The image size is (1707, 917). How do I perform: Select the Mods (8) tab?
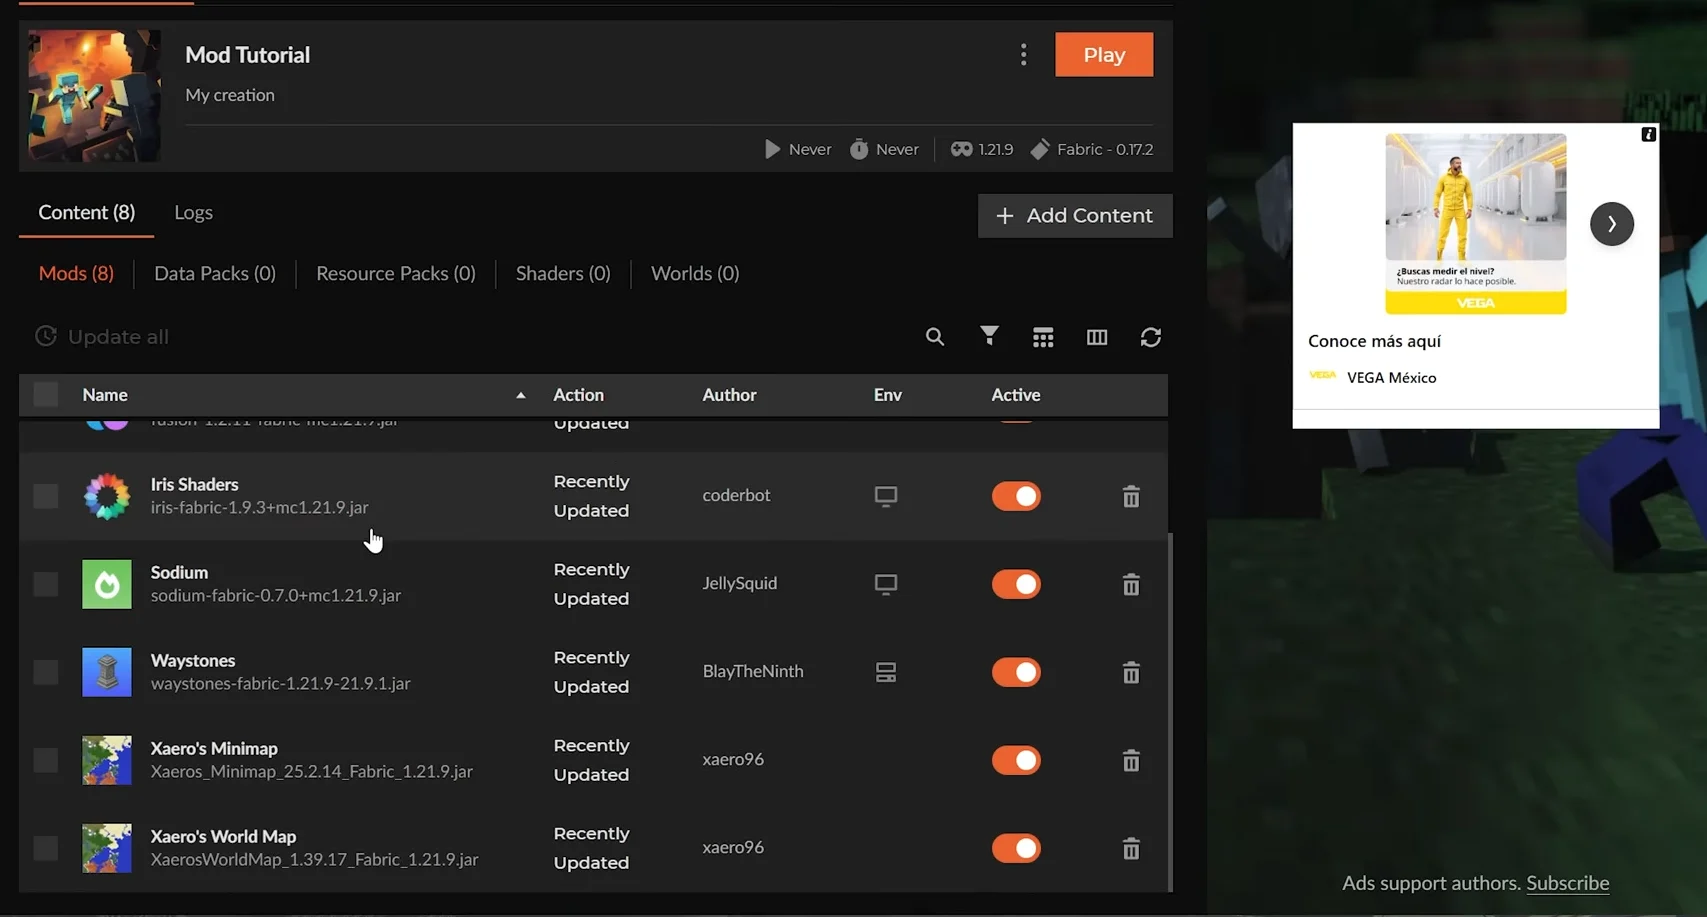pyautogui.click(x=76, y=273)
